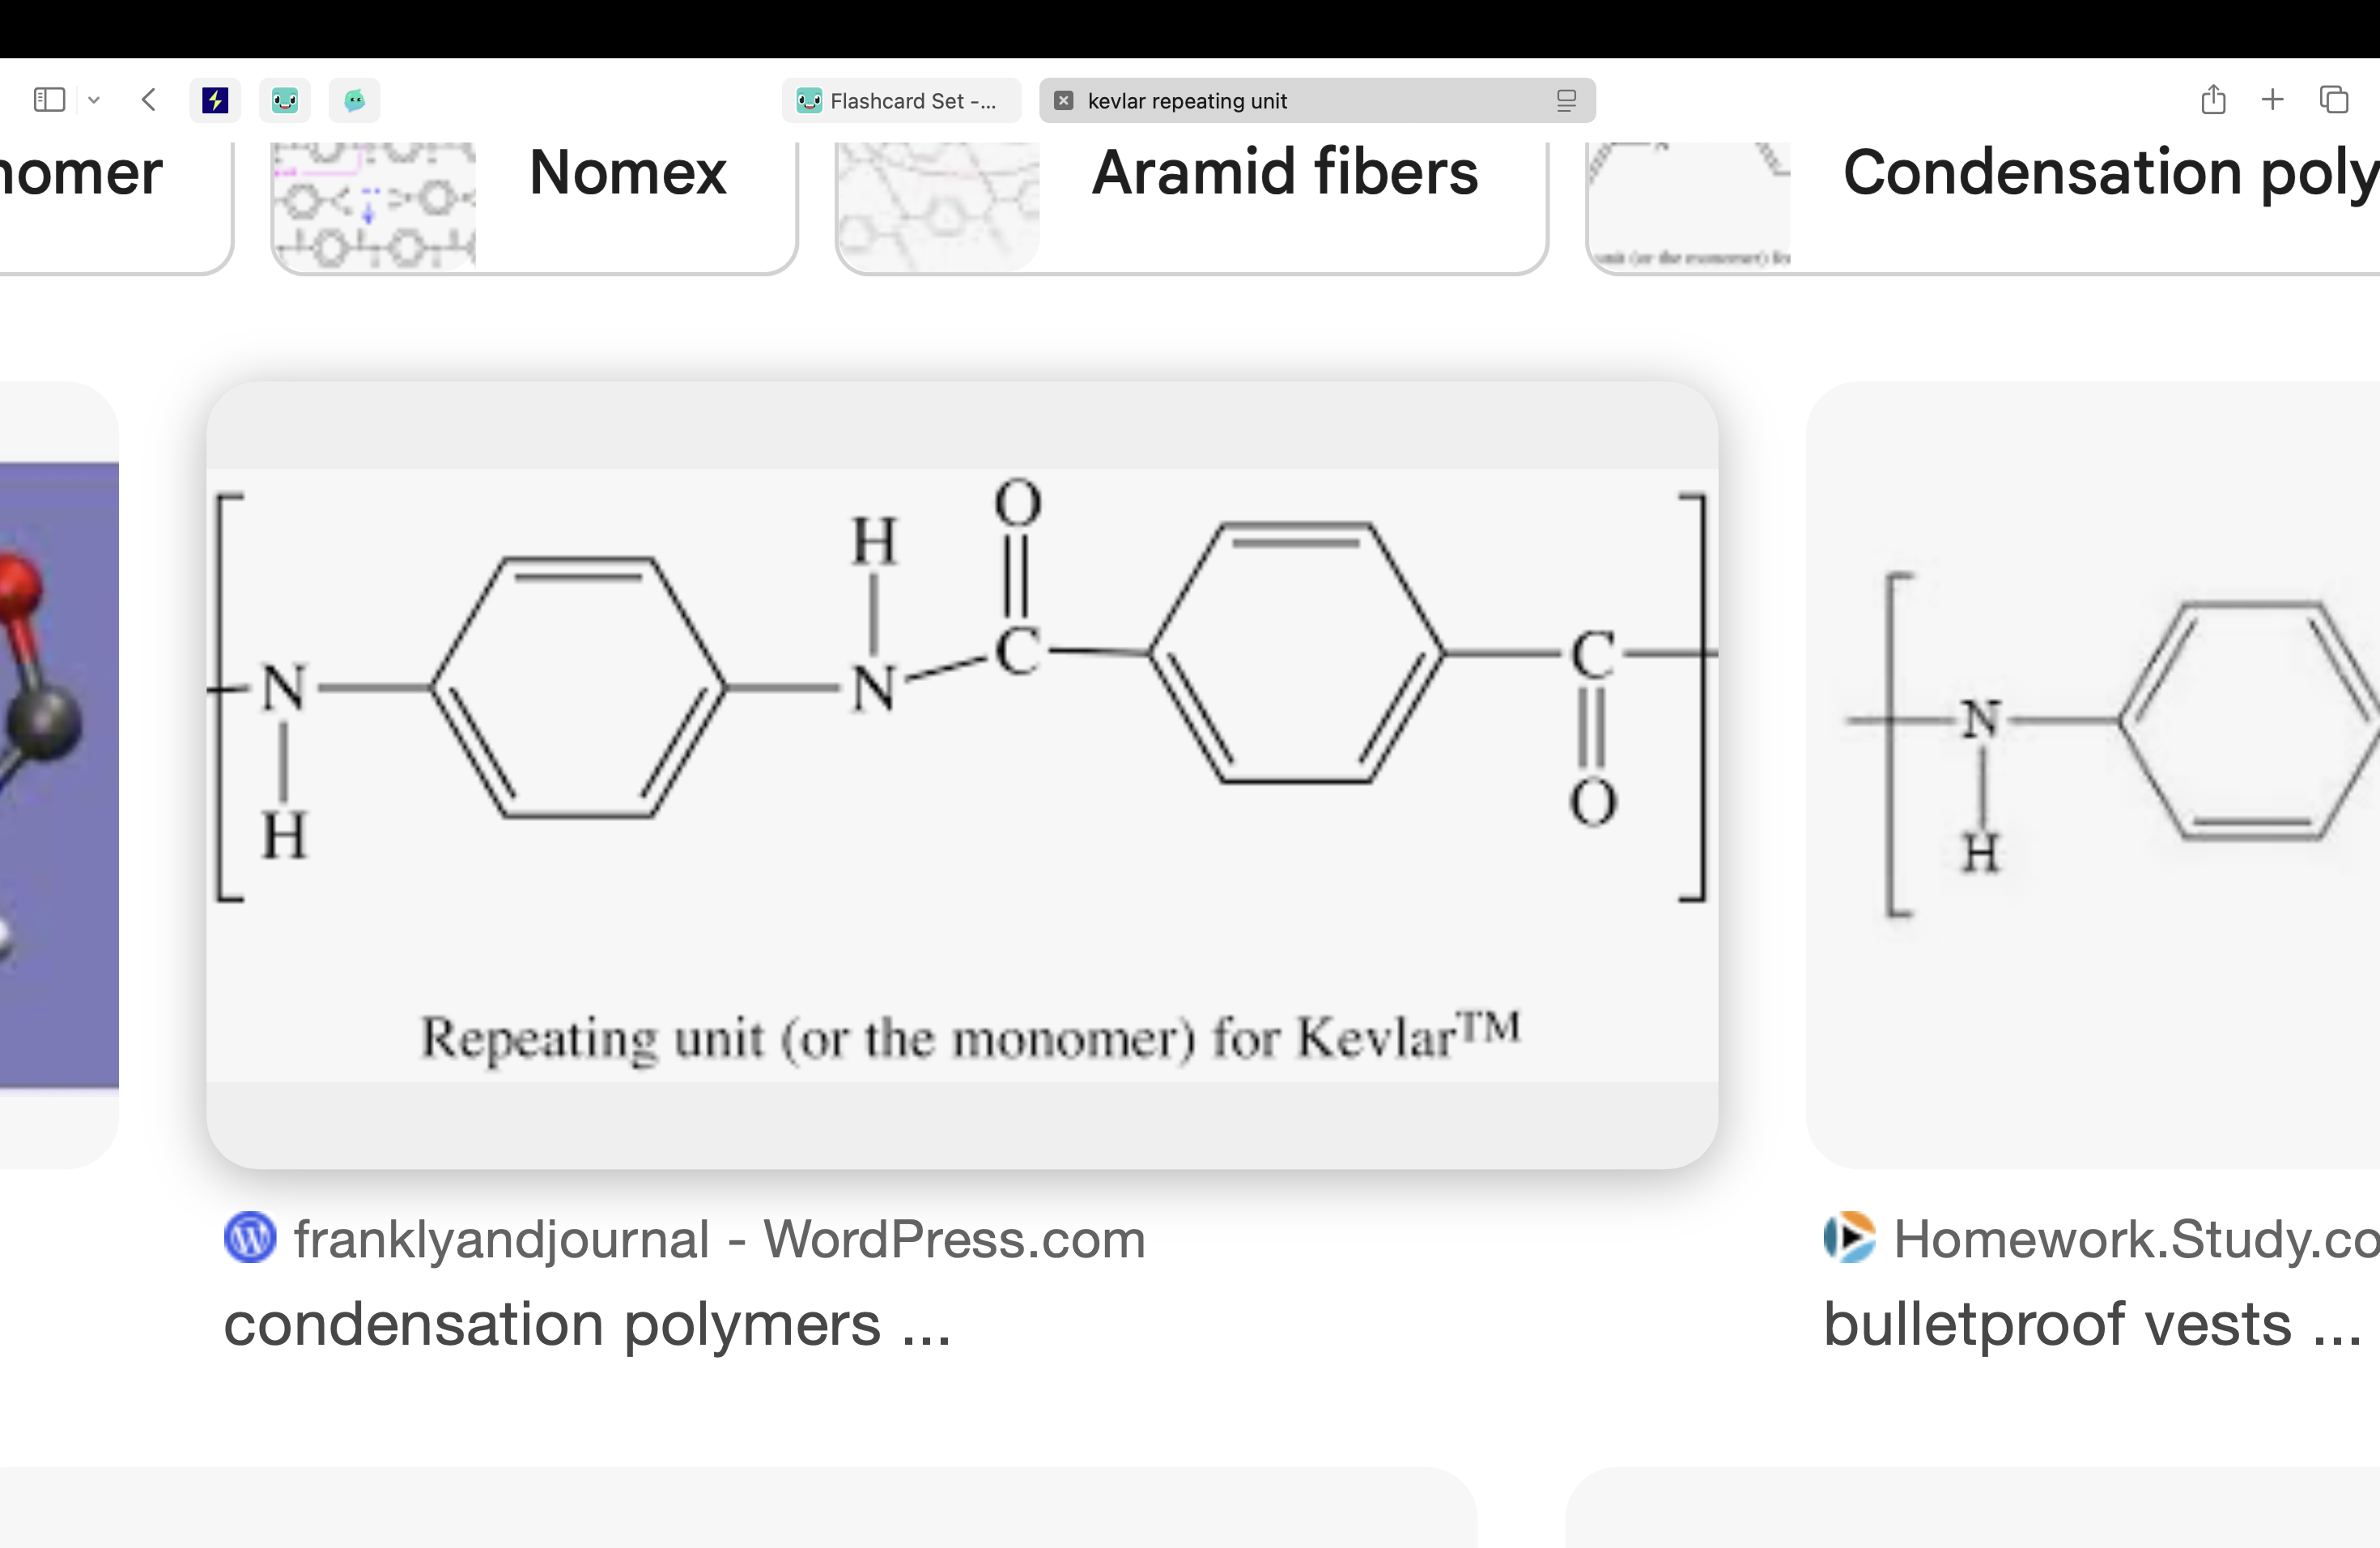
Task: Toggle the Safari sidebar icon
Action: pos(49,100)
